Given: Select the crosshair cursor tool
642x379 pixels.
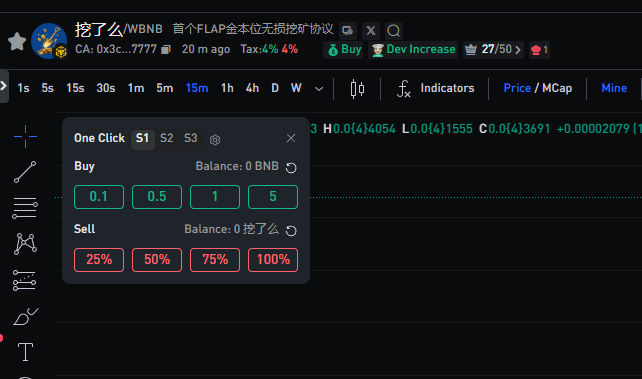Looking at the screenshot, I should (25, 136).
